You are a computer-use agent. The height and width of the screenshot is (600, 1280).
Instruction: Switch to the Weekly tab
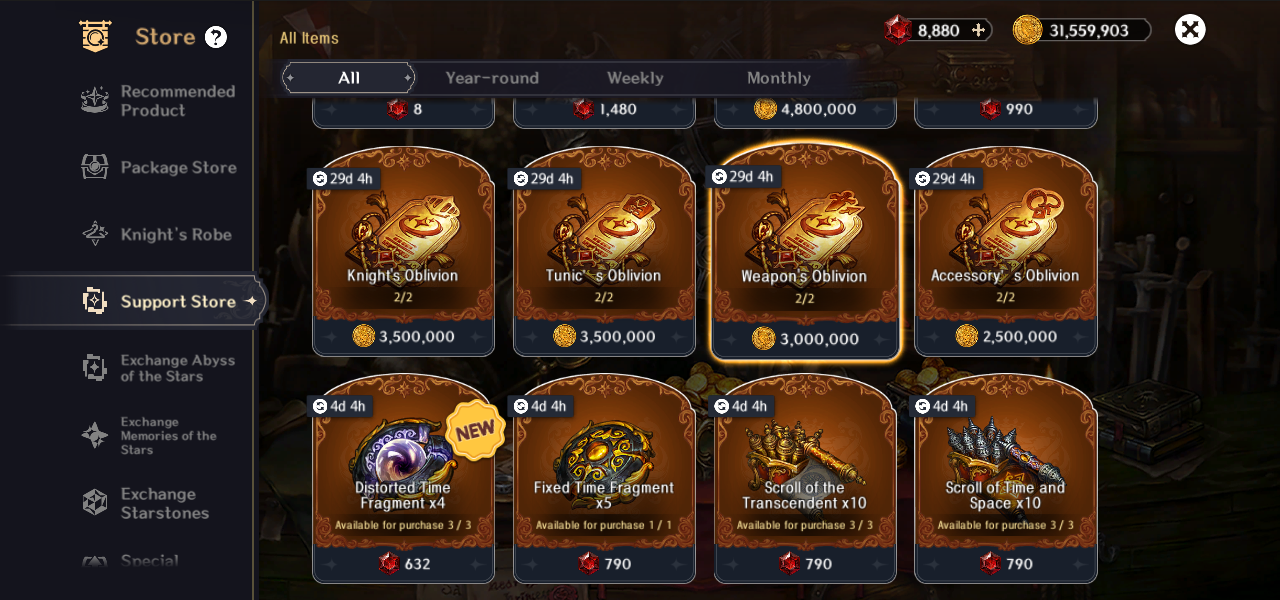(x=635, y=78)
